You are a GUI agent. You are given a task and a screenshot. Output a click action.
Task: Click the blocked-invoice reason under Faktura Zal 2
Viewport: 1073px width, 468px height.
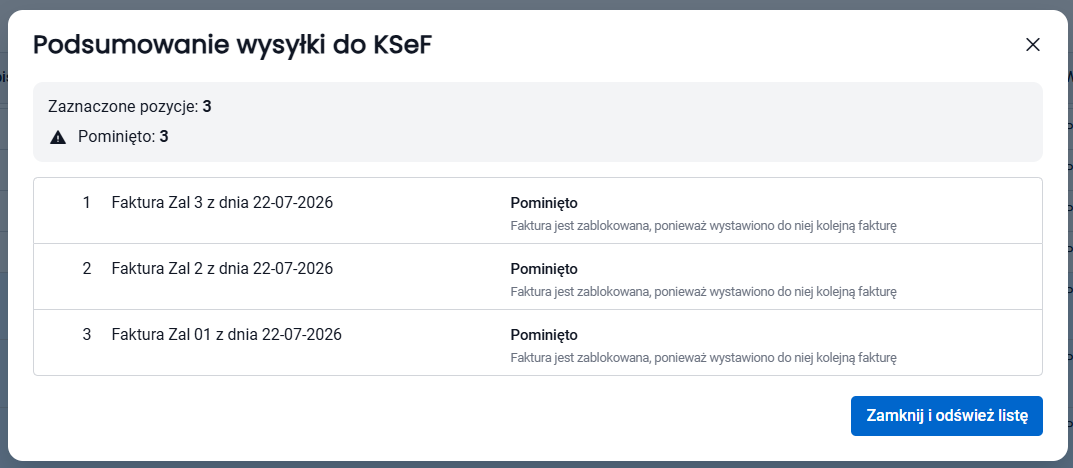click(703, 291)
